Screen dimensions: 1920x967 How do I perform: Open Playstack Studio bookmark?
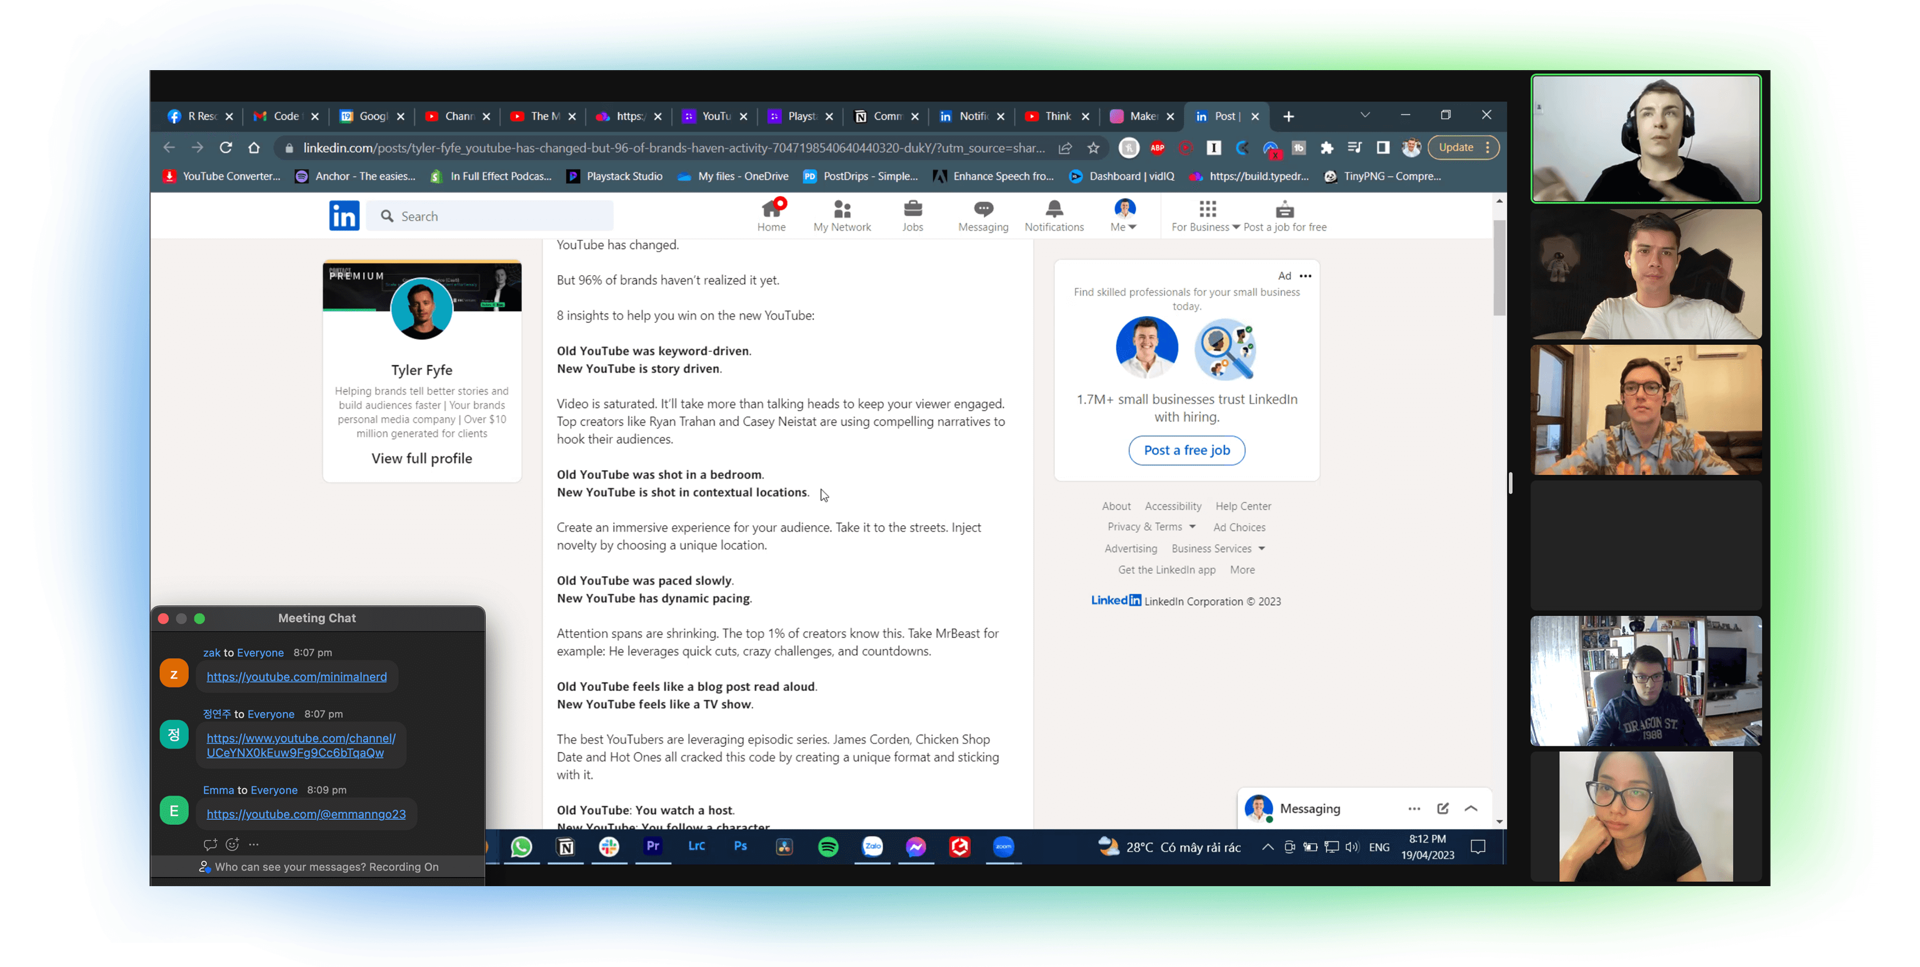pyautogui.click(x=614, y=176)
